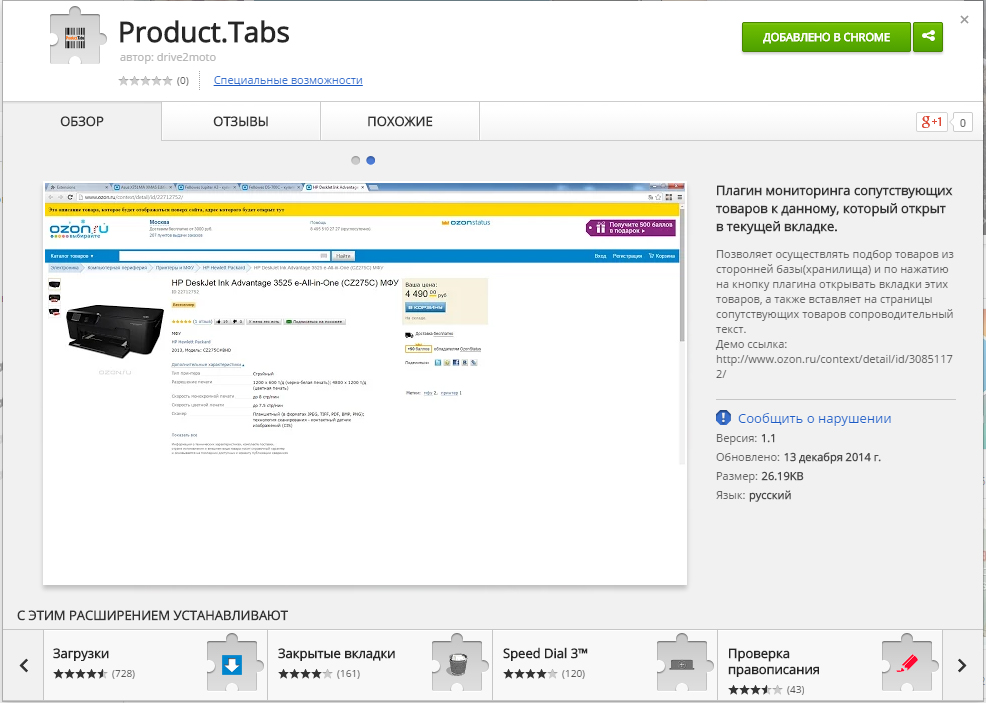
Task: Click the blue report abuse badge icon
Action: [x=725, y=418]
